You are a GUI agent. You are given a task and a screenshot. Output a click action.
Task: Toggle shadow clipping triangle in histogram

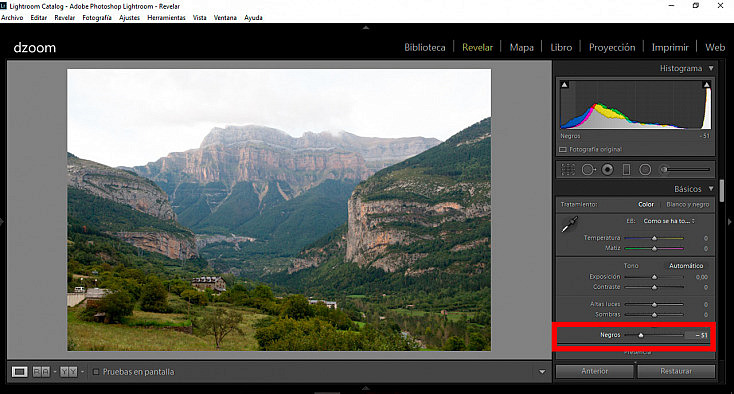pos(565,85)
